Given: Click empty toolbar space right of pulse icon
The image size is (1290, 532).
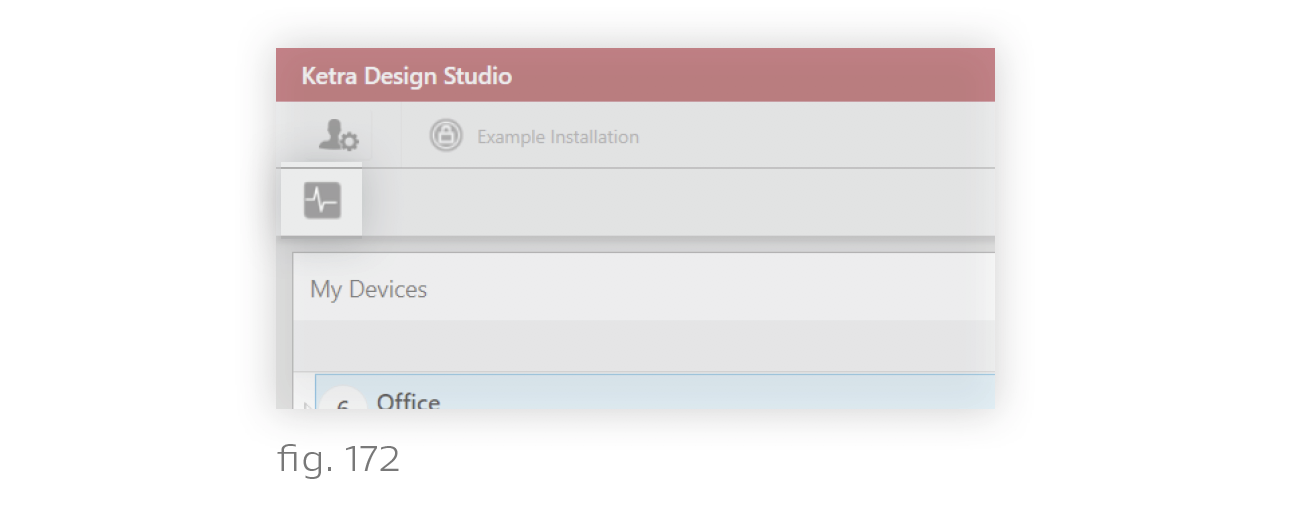Looking at the screenshot, I should (x=678, y=202).
